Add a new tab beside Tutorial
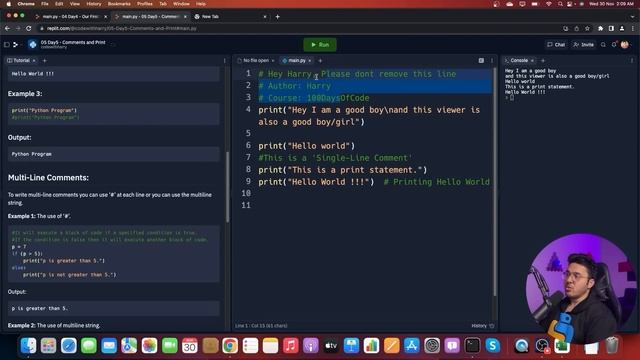 (44, 60)
